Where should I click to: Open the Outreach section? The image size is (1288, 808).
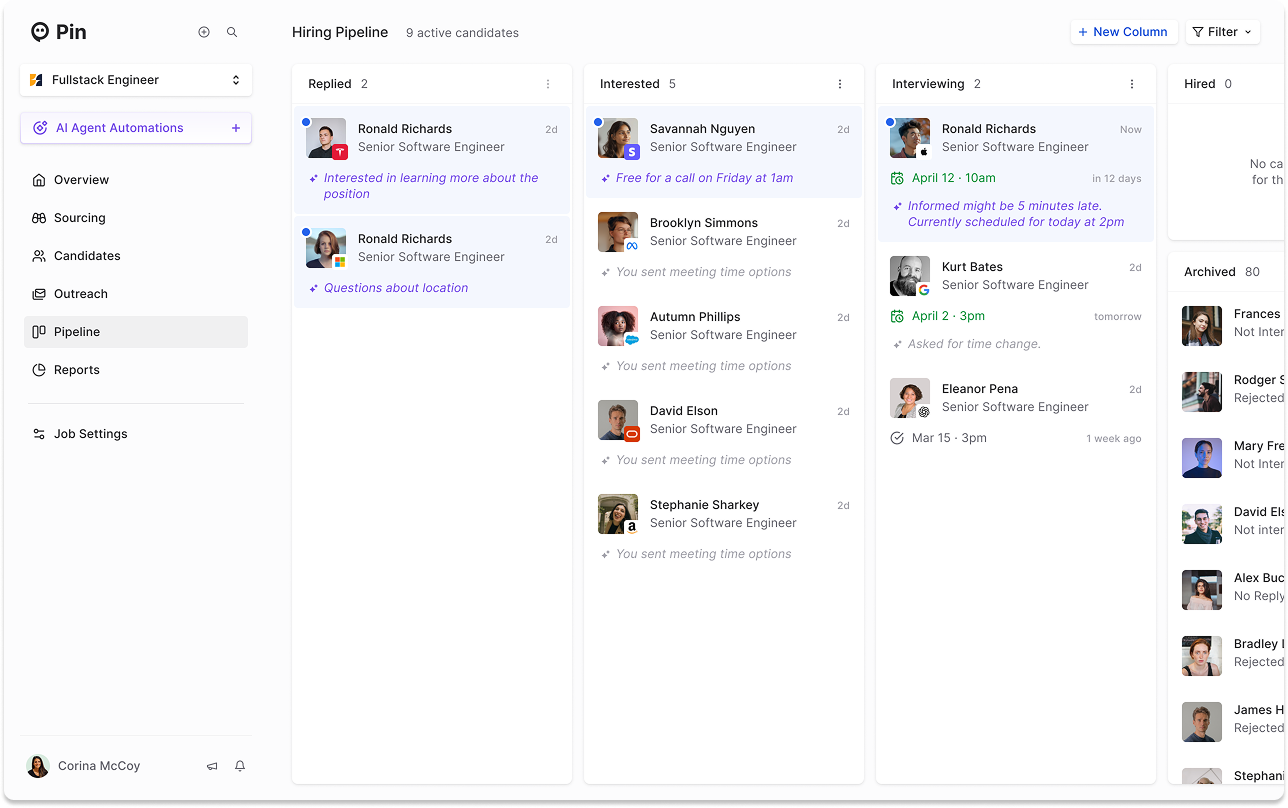(82, 293)
